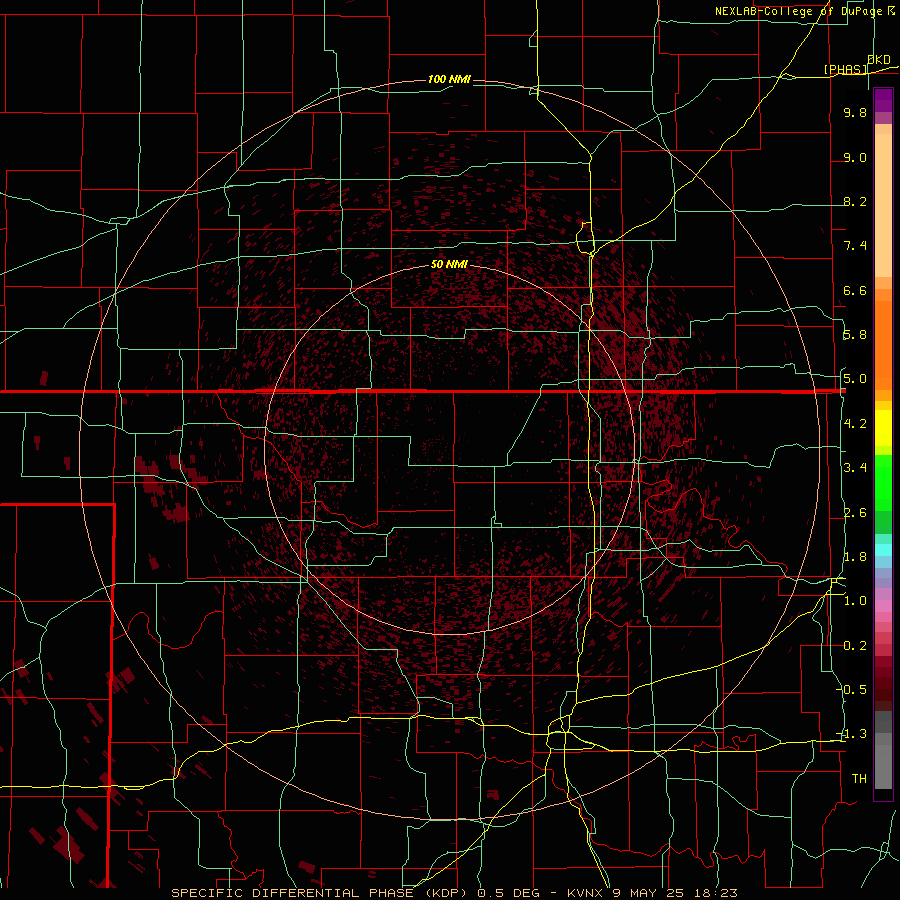Click the KVNX 9 MAY 25 18:23 timestamp

click(652, 893)
